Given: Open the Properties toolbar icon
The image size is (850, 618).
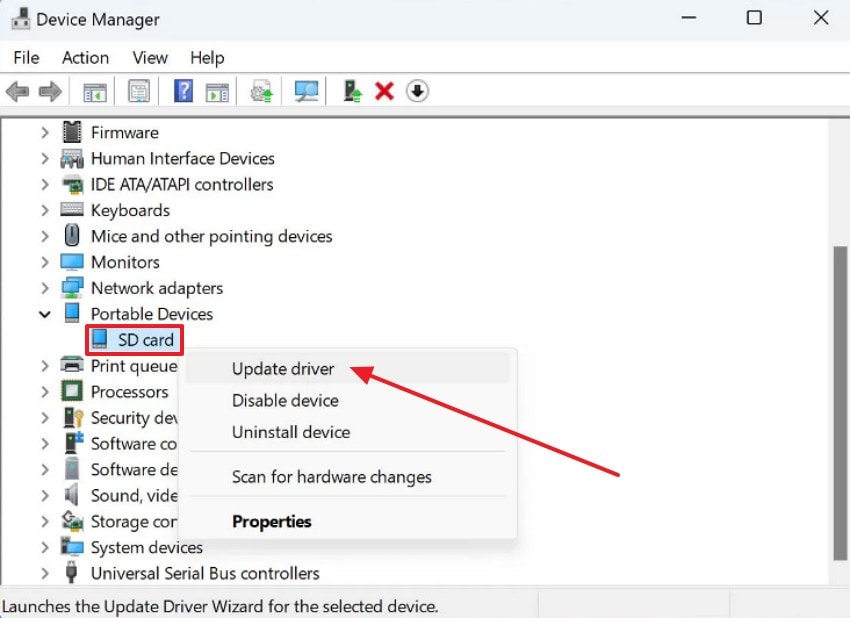Looking at the screenshot, I should (139, 91).
